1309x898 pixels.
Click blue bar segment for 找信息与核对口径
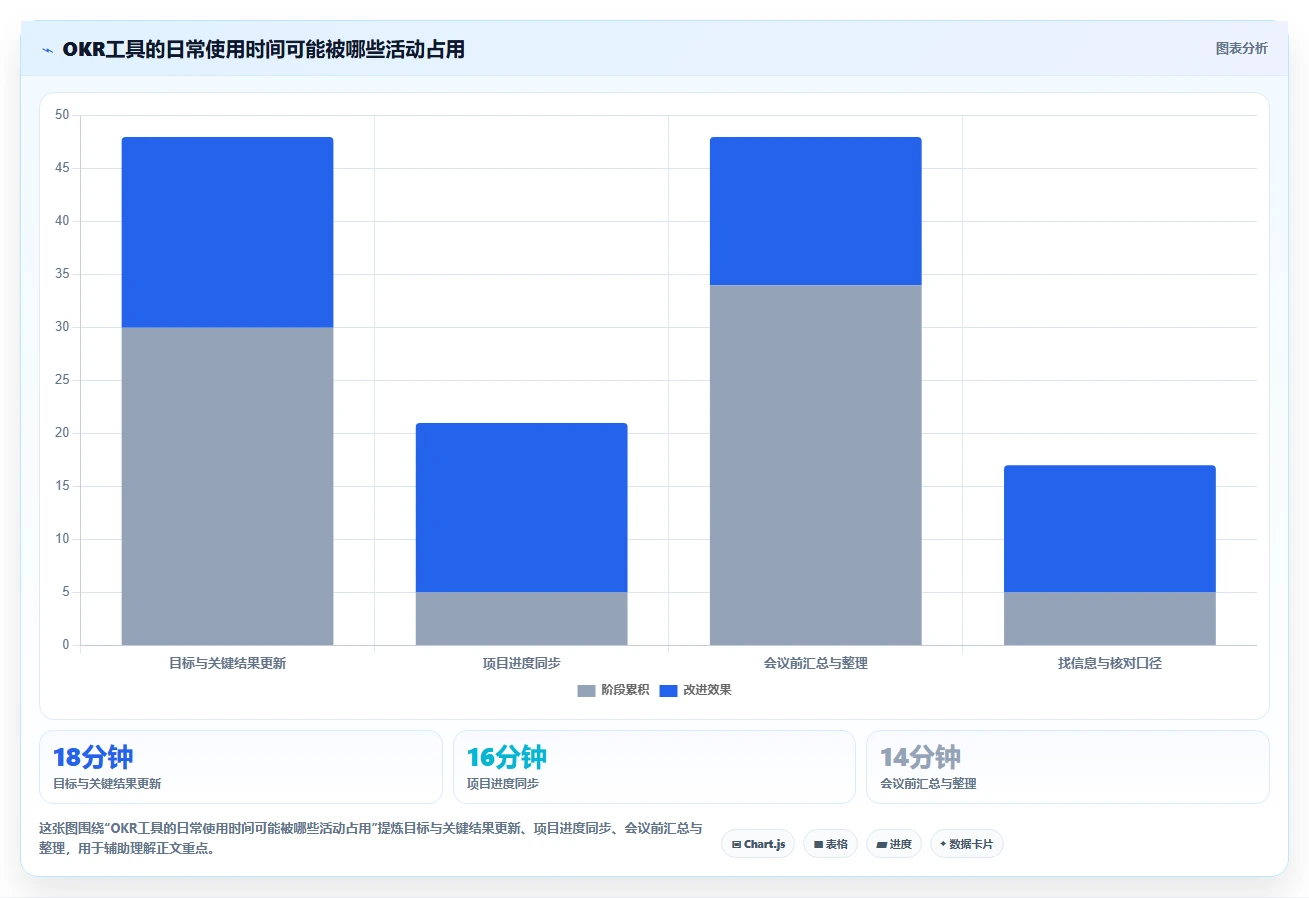pyautogui.click(x=1109, y=528)
